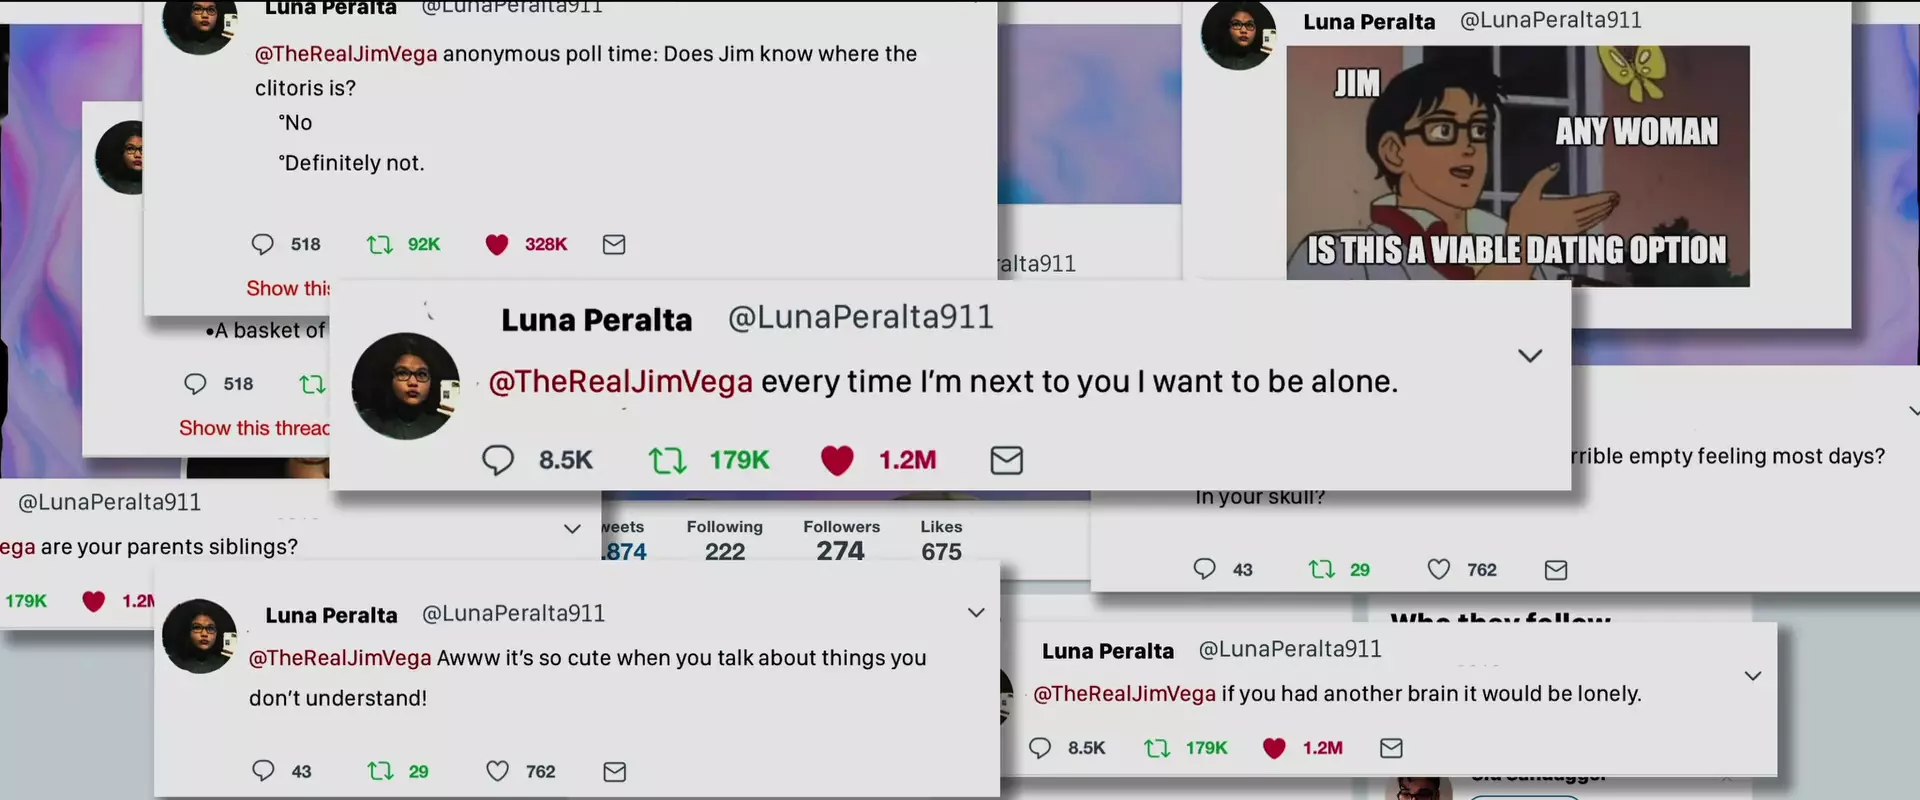Open @TheRealJimVega mention in 'alone' tweet

[620, 382]
